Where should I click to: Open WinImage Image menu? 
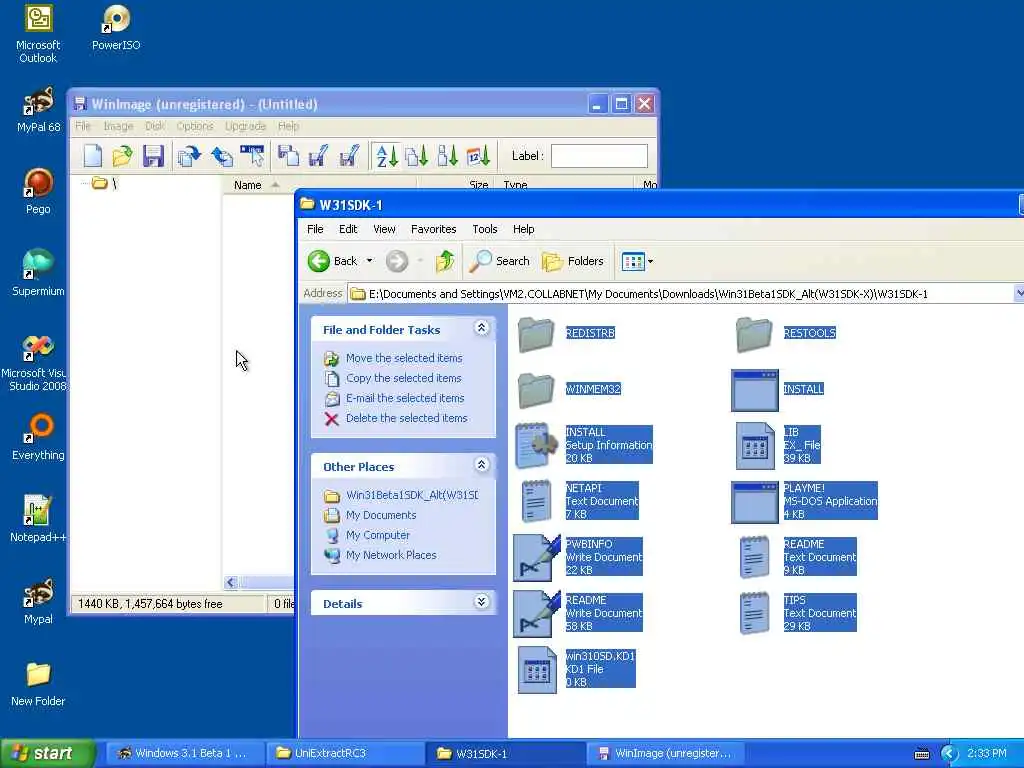118,126
